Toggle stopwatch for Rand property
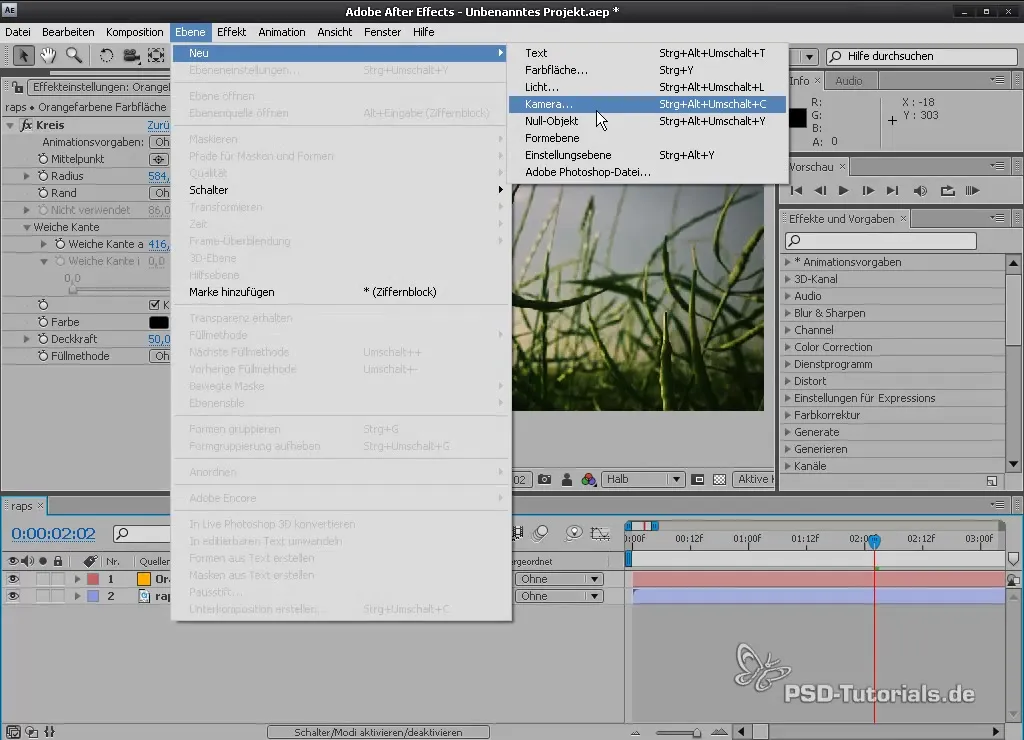The height and width of the screenshot is (740, 1024). pos(43,193)
